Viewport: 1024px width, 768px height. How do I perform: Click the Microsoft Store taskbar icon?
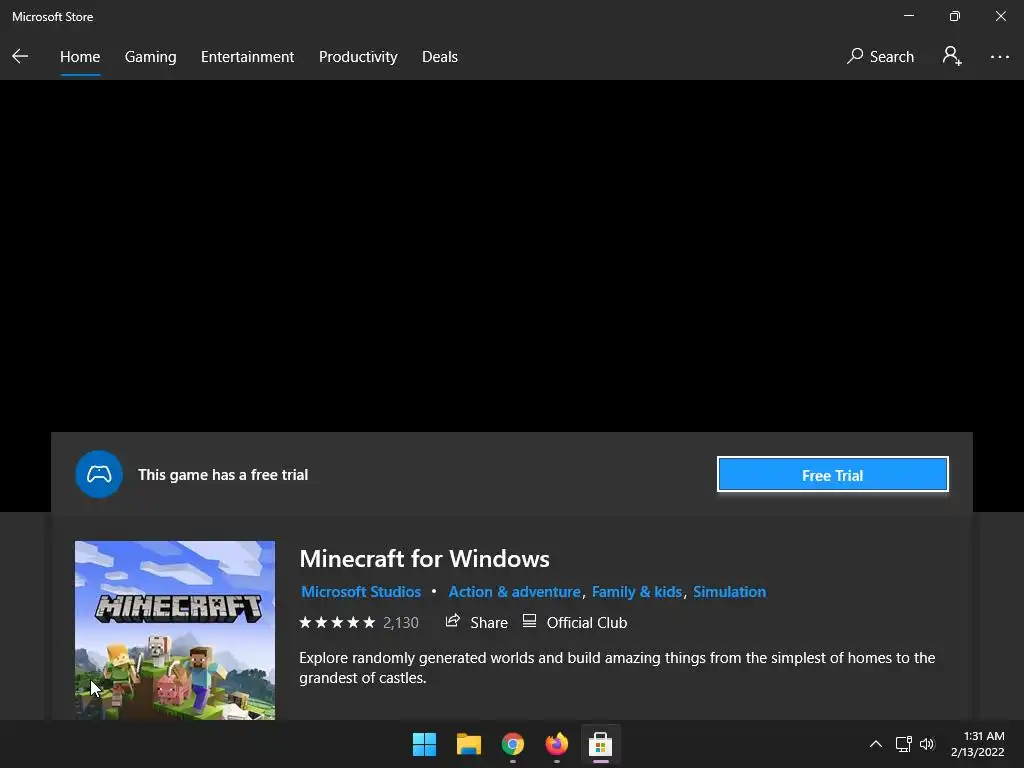pos(600,744)
